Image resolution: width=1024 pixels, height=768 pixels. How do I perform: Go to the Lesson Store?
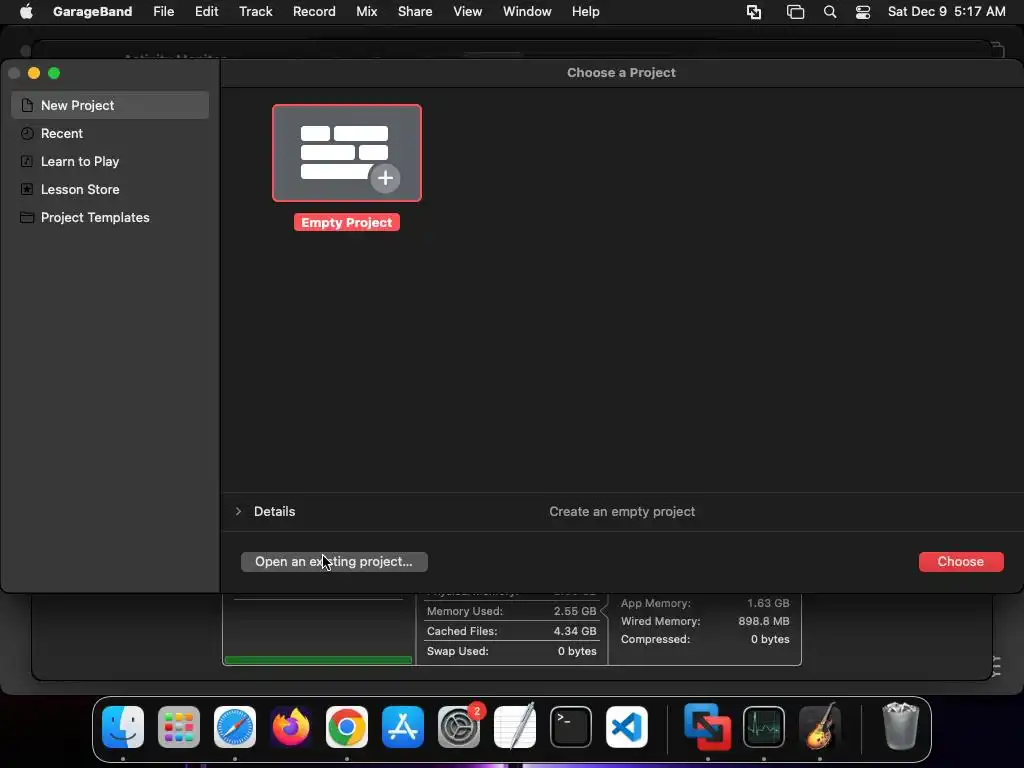[110, 189]
